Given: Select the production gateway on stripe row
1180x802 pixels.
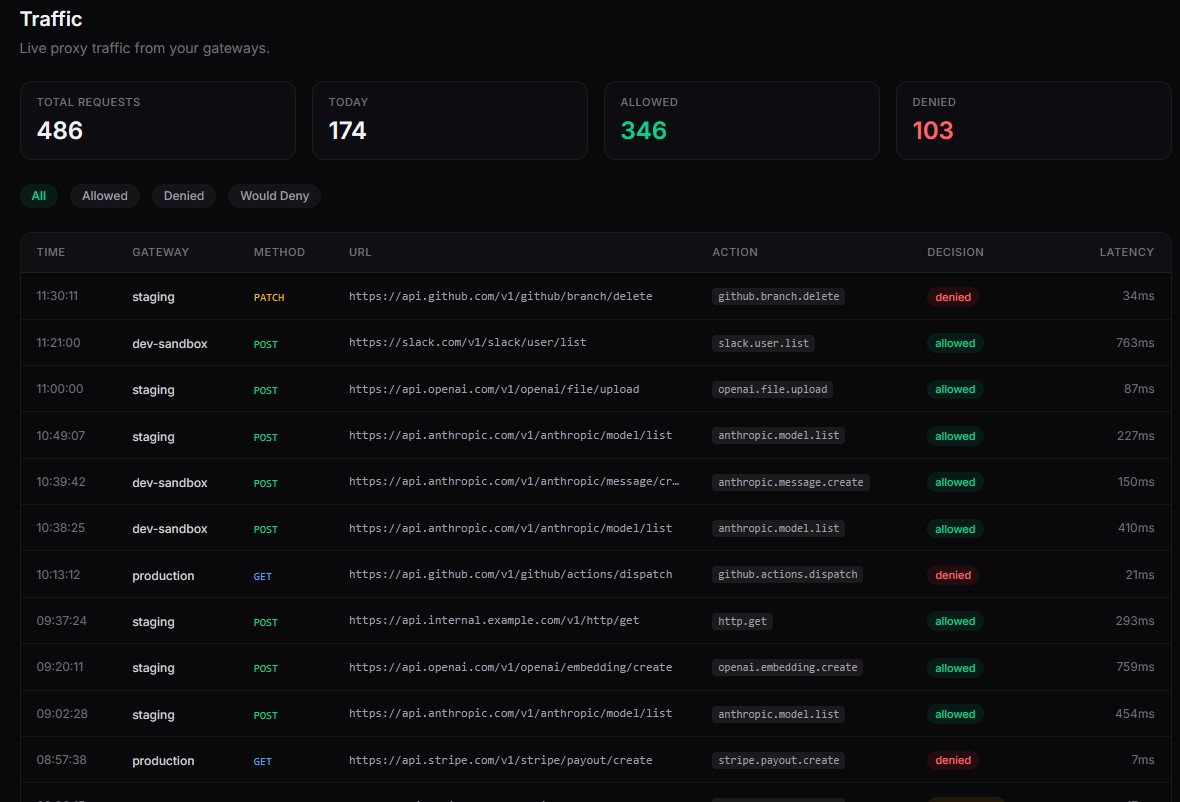Looking at the screenshot, I should (162, 760).
